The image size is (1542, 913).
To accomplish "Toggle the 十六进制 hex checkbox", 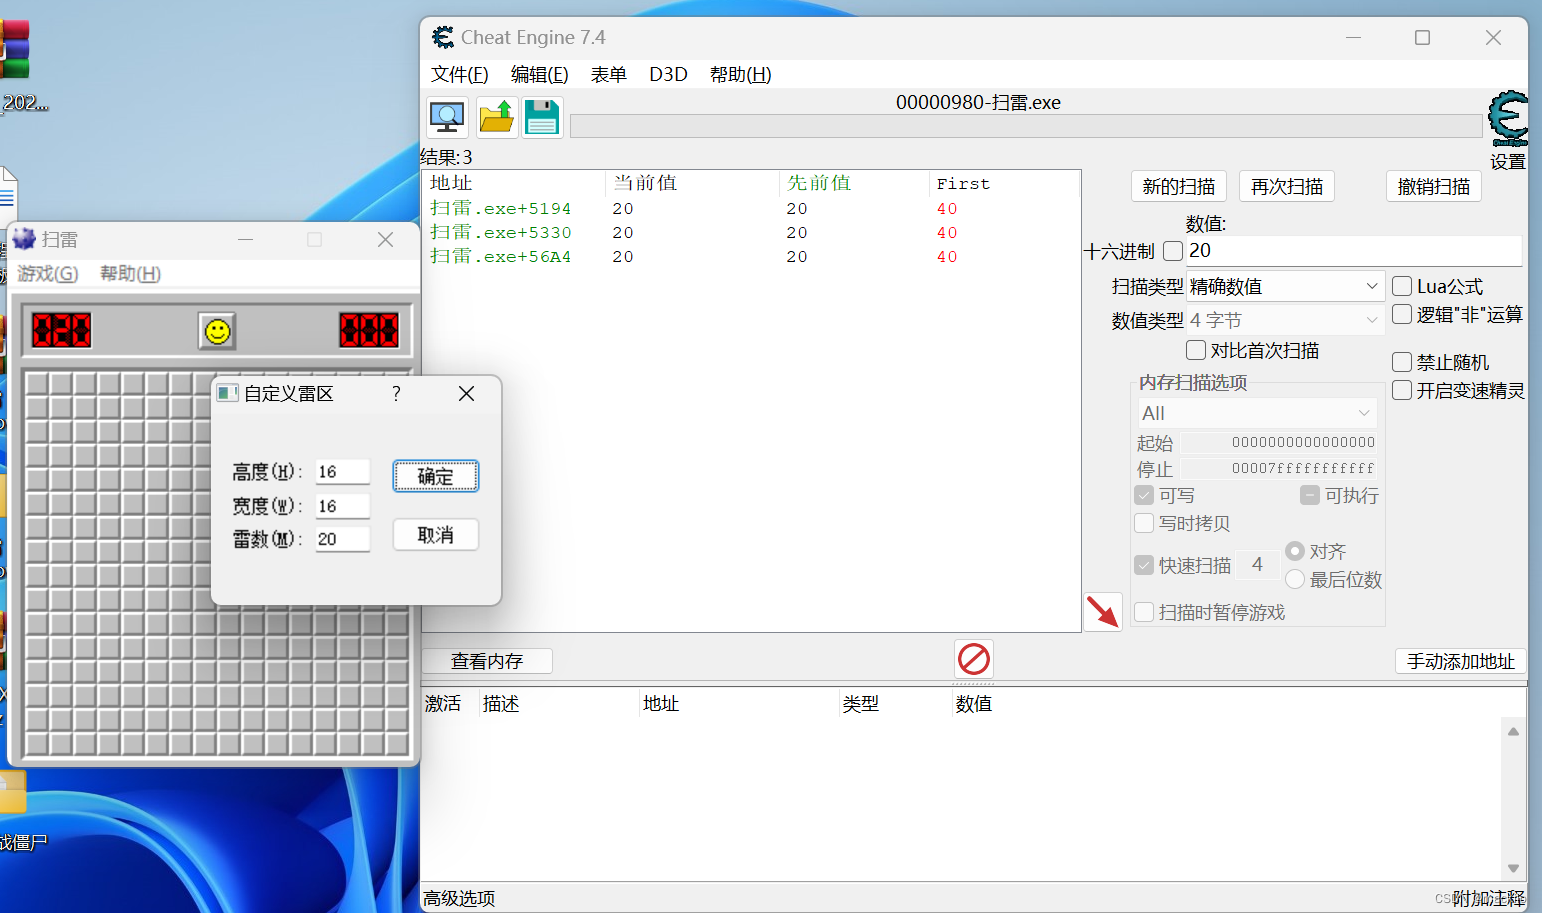I will point(1173,251).
